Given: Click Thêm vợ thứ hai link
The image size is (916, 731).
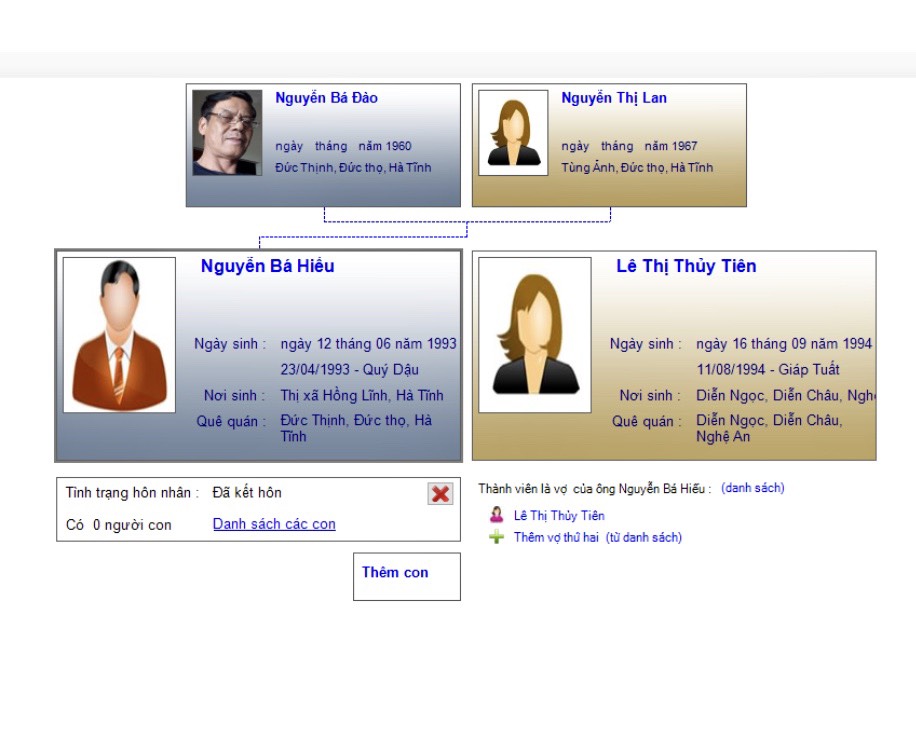Looking at the screenshot, I should [556, 537].
